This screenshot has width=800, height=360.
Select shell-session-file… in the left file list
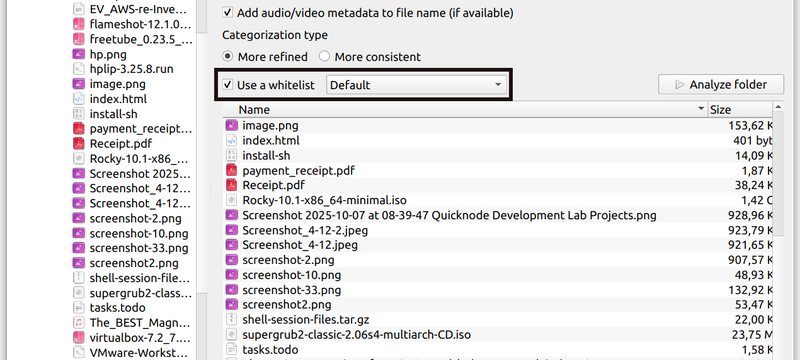point(140,278)
